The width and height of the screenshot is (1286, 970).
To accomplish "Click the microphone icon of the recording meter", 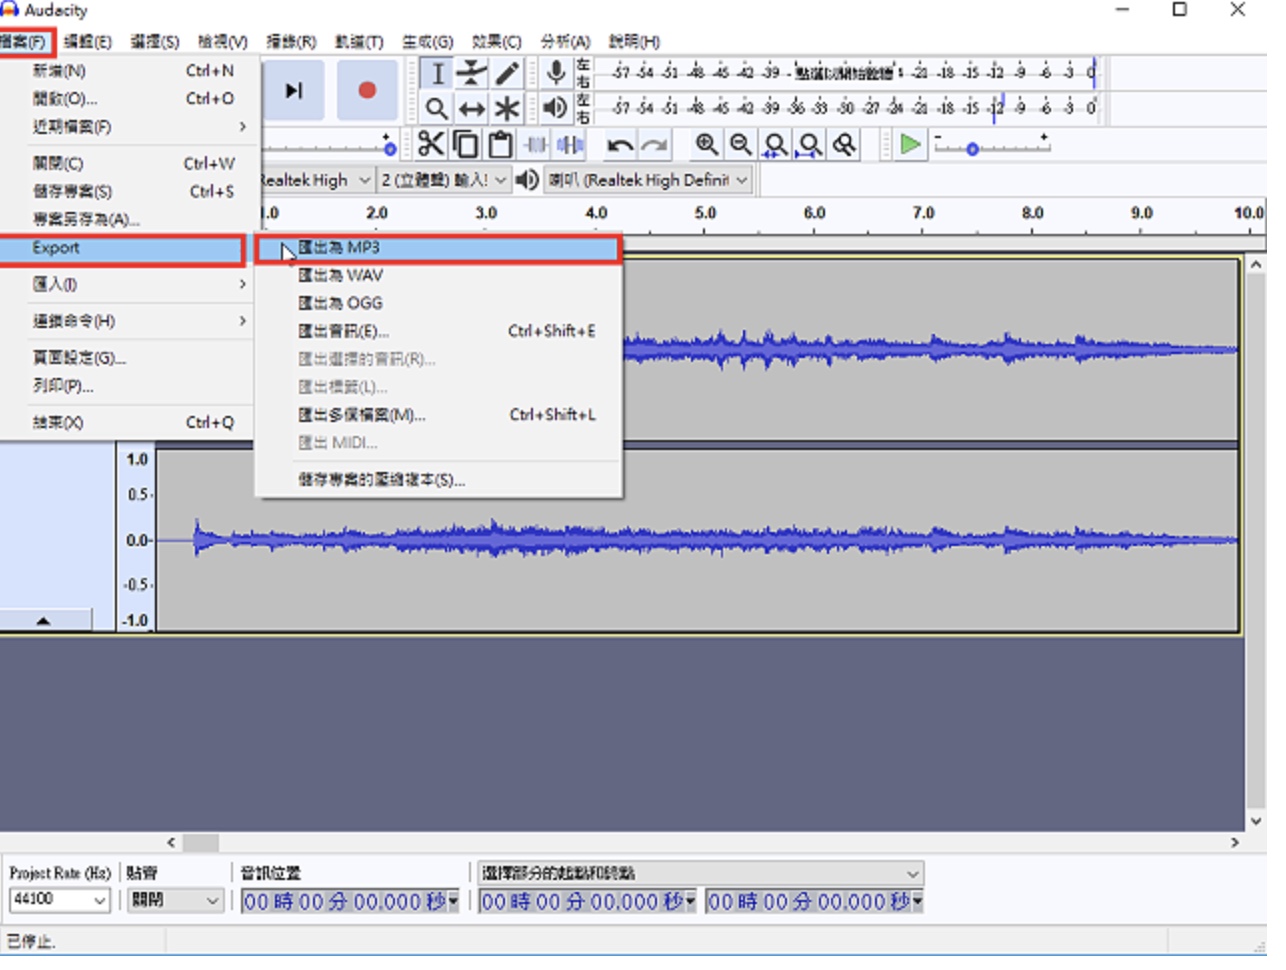I will [556, 73].
